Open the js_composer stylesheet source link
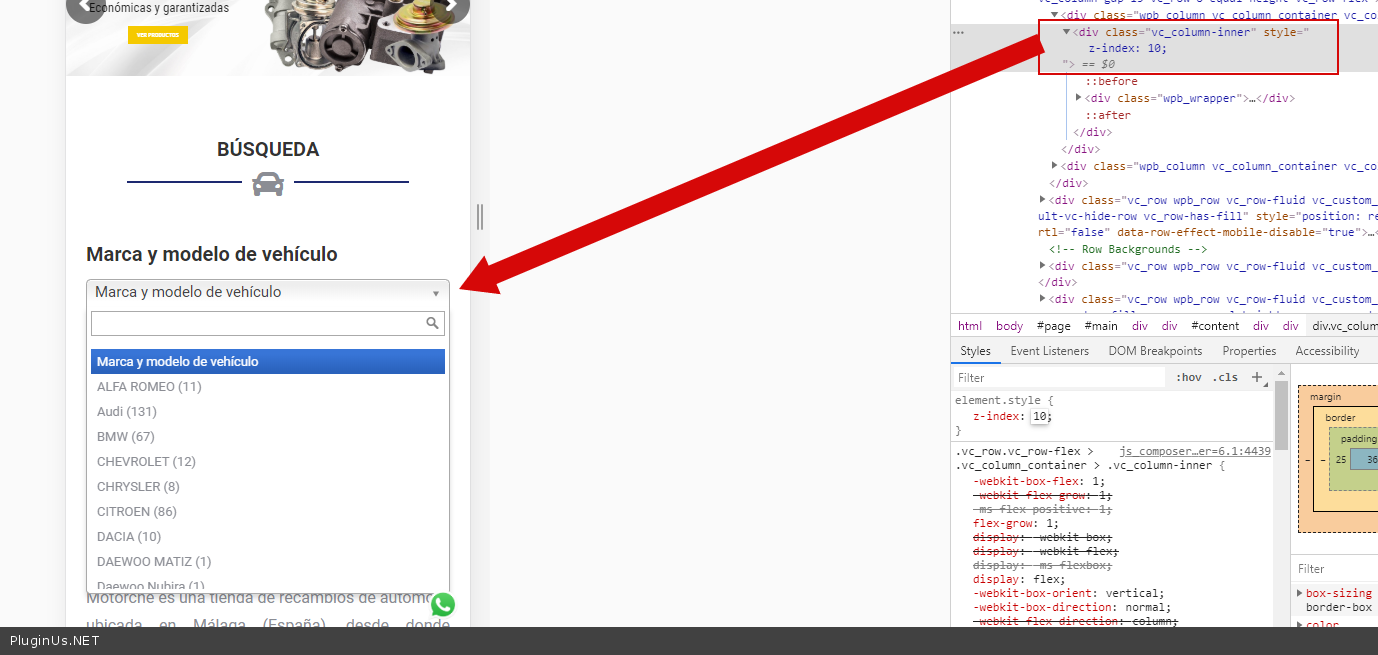The height and width of the screenshot is (655, 1378). click(x=1194, y=451)
